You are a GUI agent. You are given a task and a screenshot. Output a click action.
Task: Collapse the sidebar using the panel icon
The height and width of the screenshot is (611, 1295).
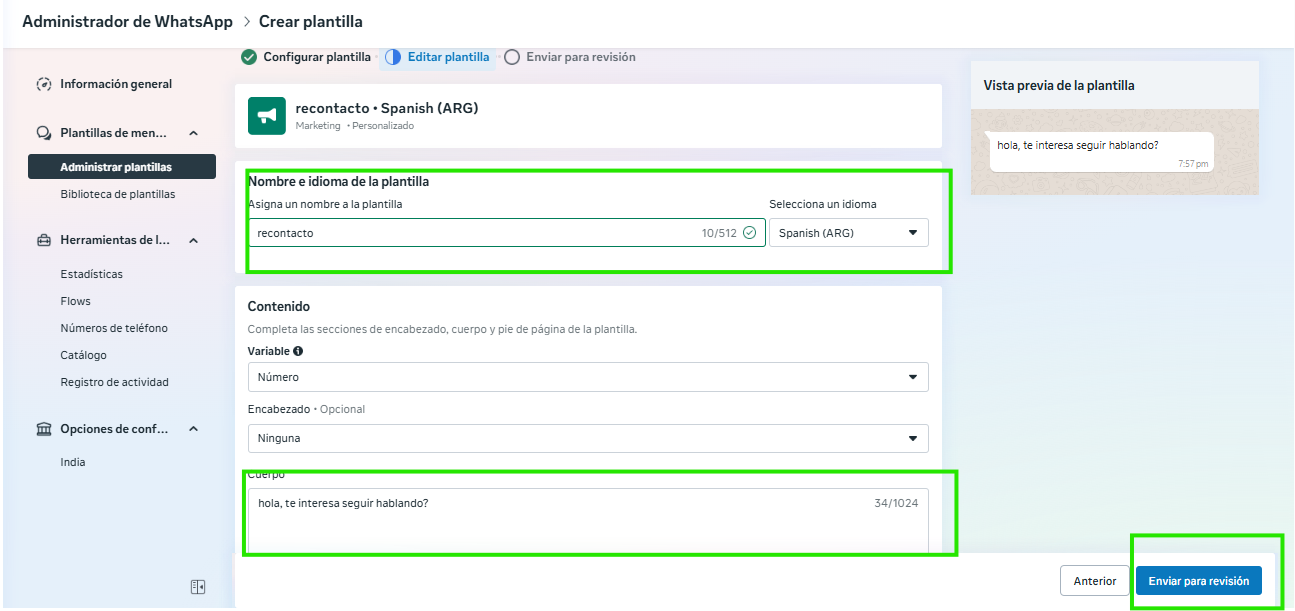pyautogui.click(x=198, y=587)
